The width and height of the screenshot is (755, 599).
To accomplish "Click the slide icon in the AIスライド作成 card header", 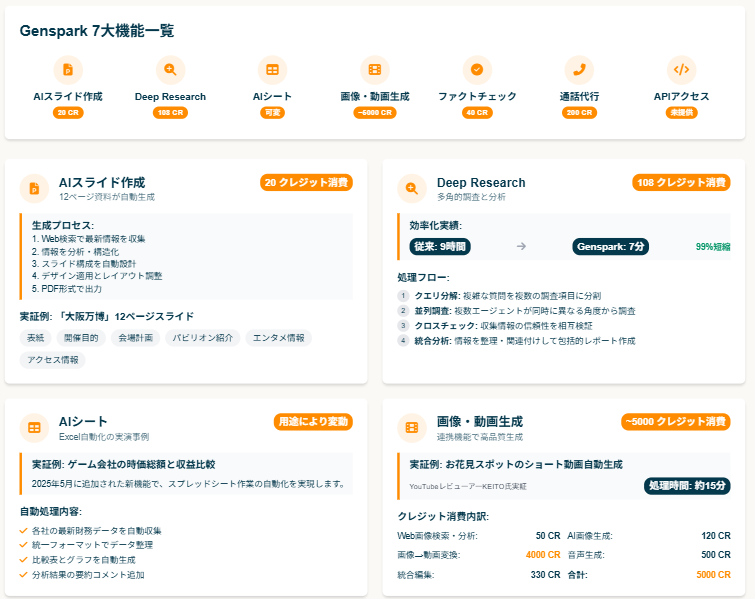I will tap(34, 189).
